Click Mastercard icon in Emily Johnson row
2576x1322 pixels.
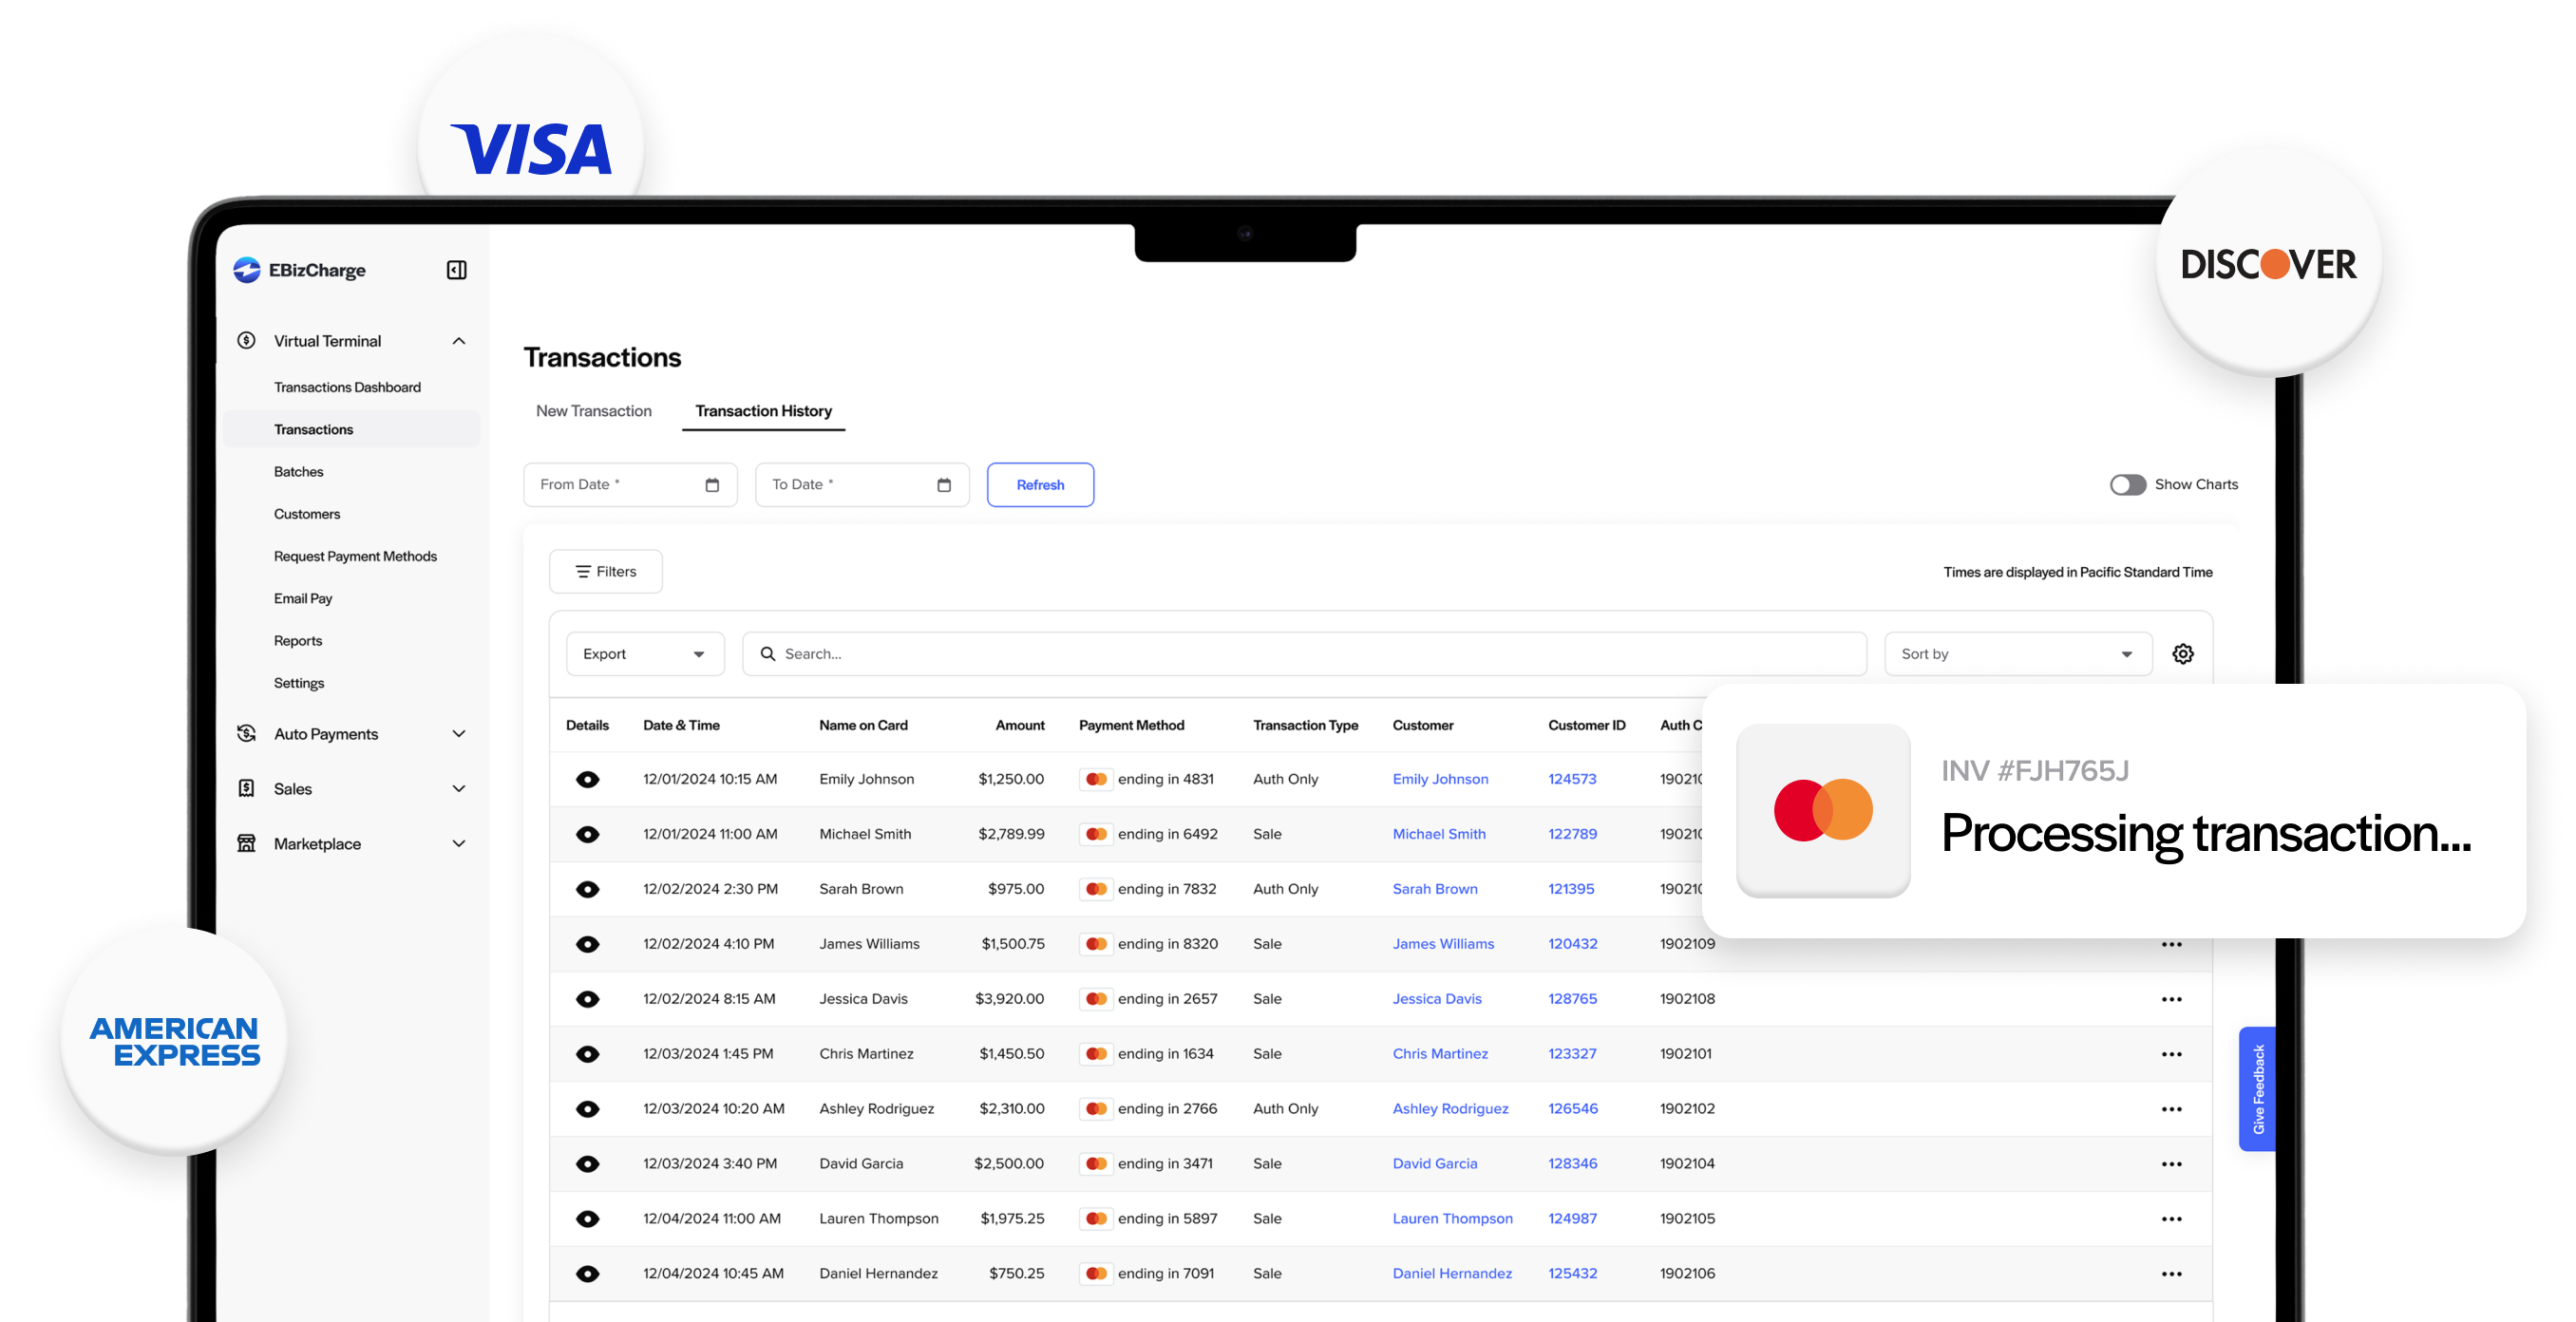coord(1096,780)
